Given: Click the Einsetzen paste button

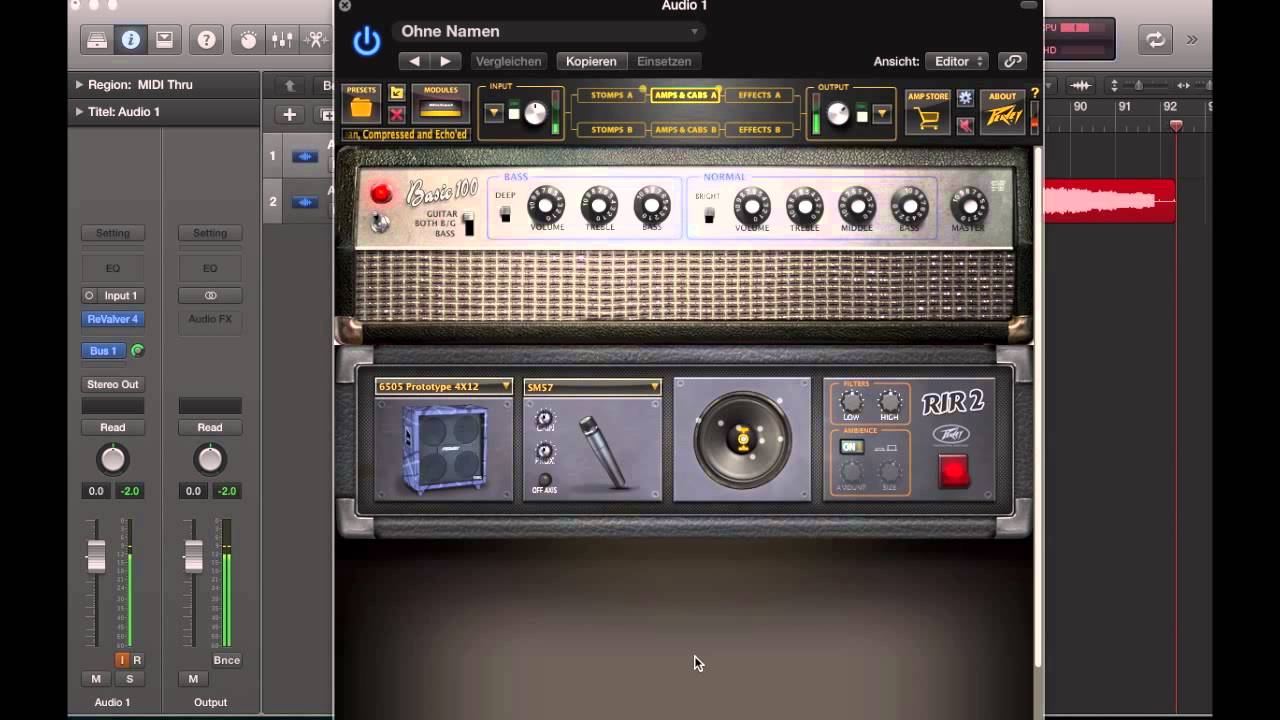Looking at the screenshot, I should coord(664,61).
